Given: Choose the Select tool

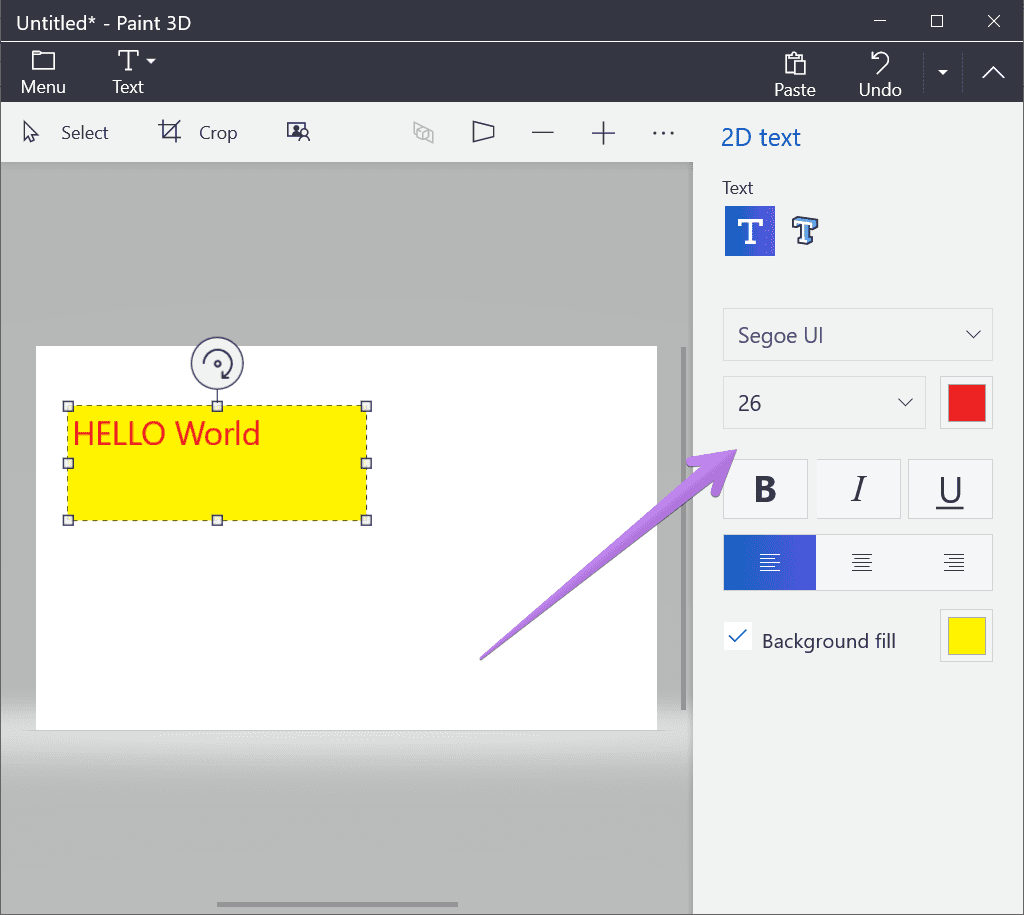Looking at the screenshot, I should point(65,133).
